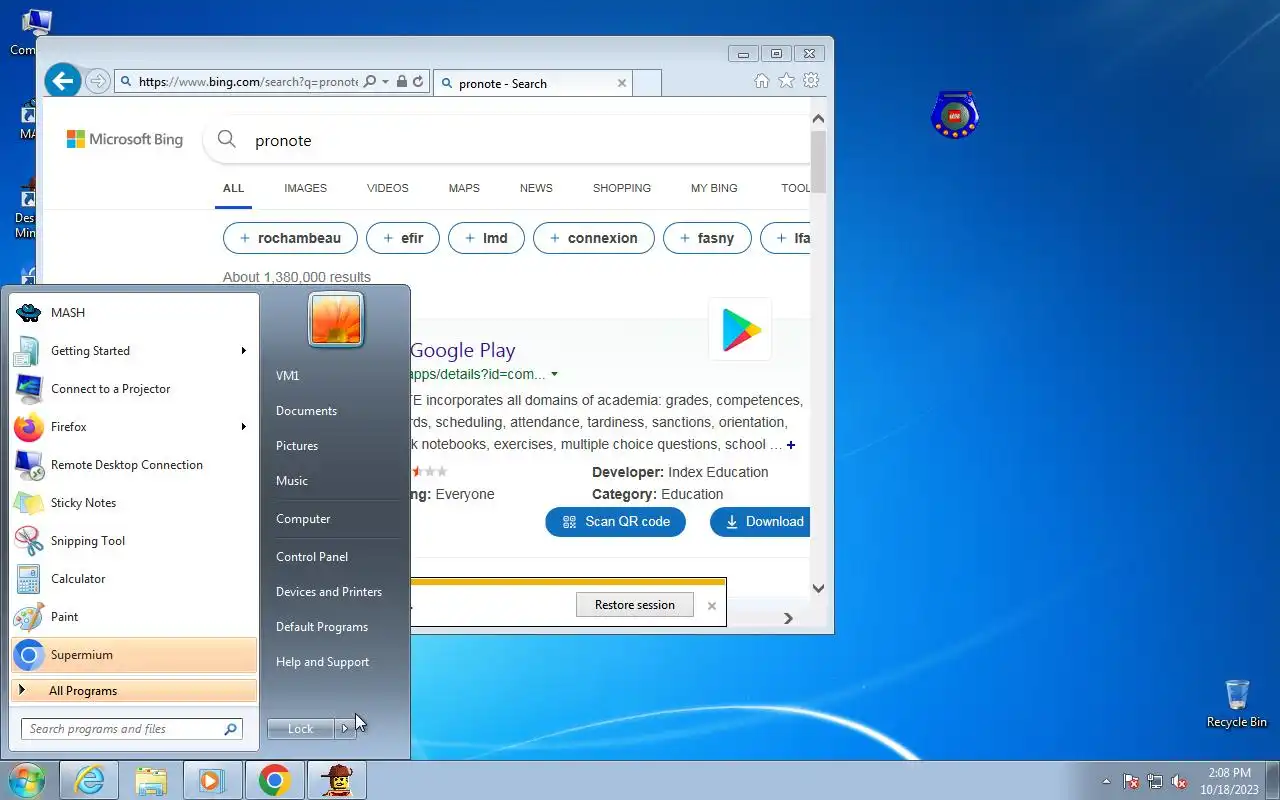This screenshot has width=1280, height=800.
Task: Click the Google Play logo thumbnail
Action: point(740,329)
